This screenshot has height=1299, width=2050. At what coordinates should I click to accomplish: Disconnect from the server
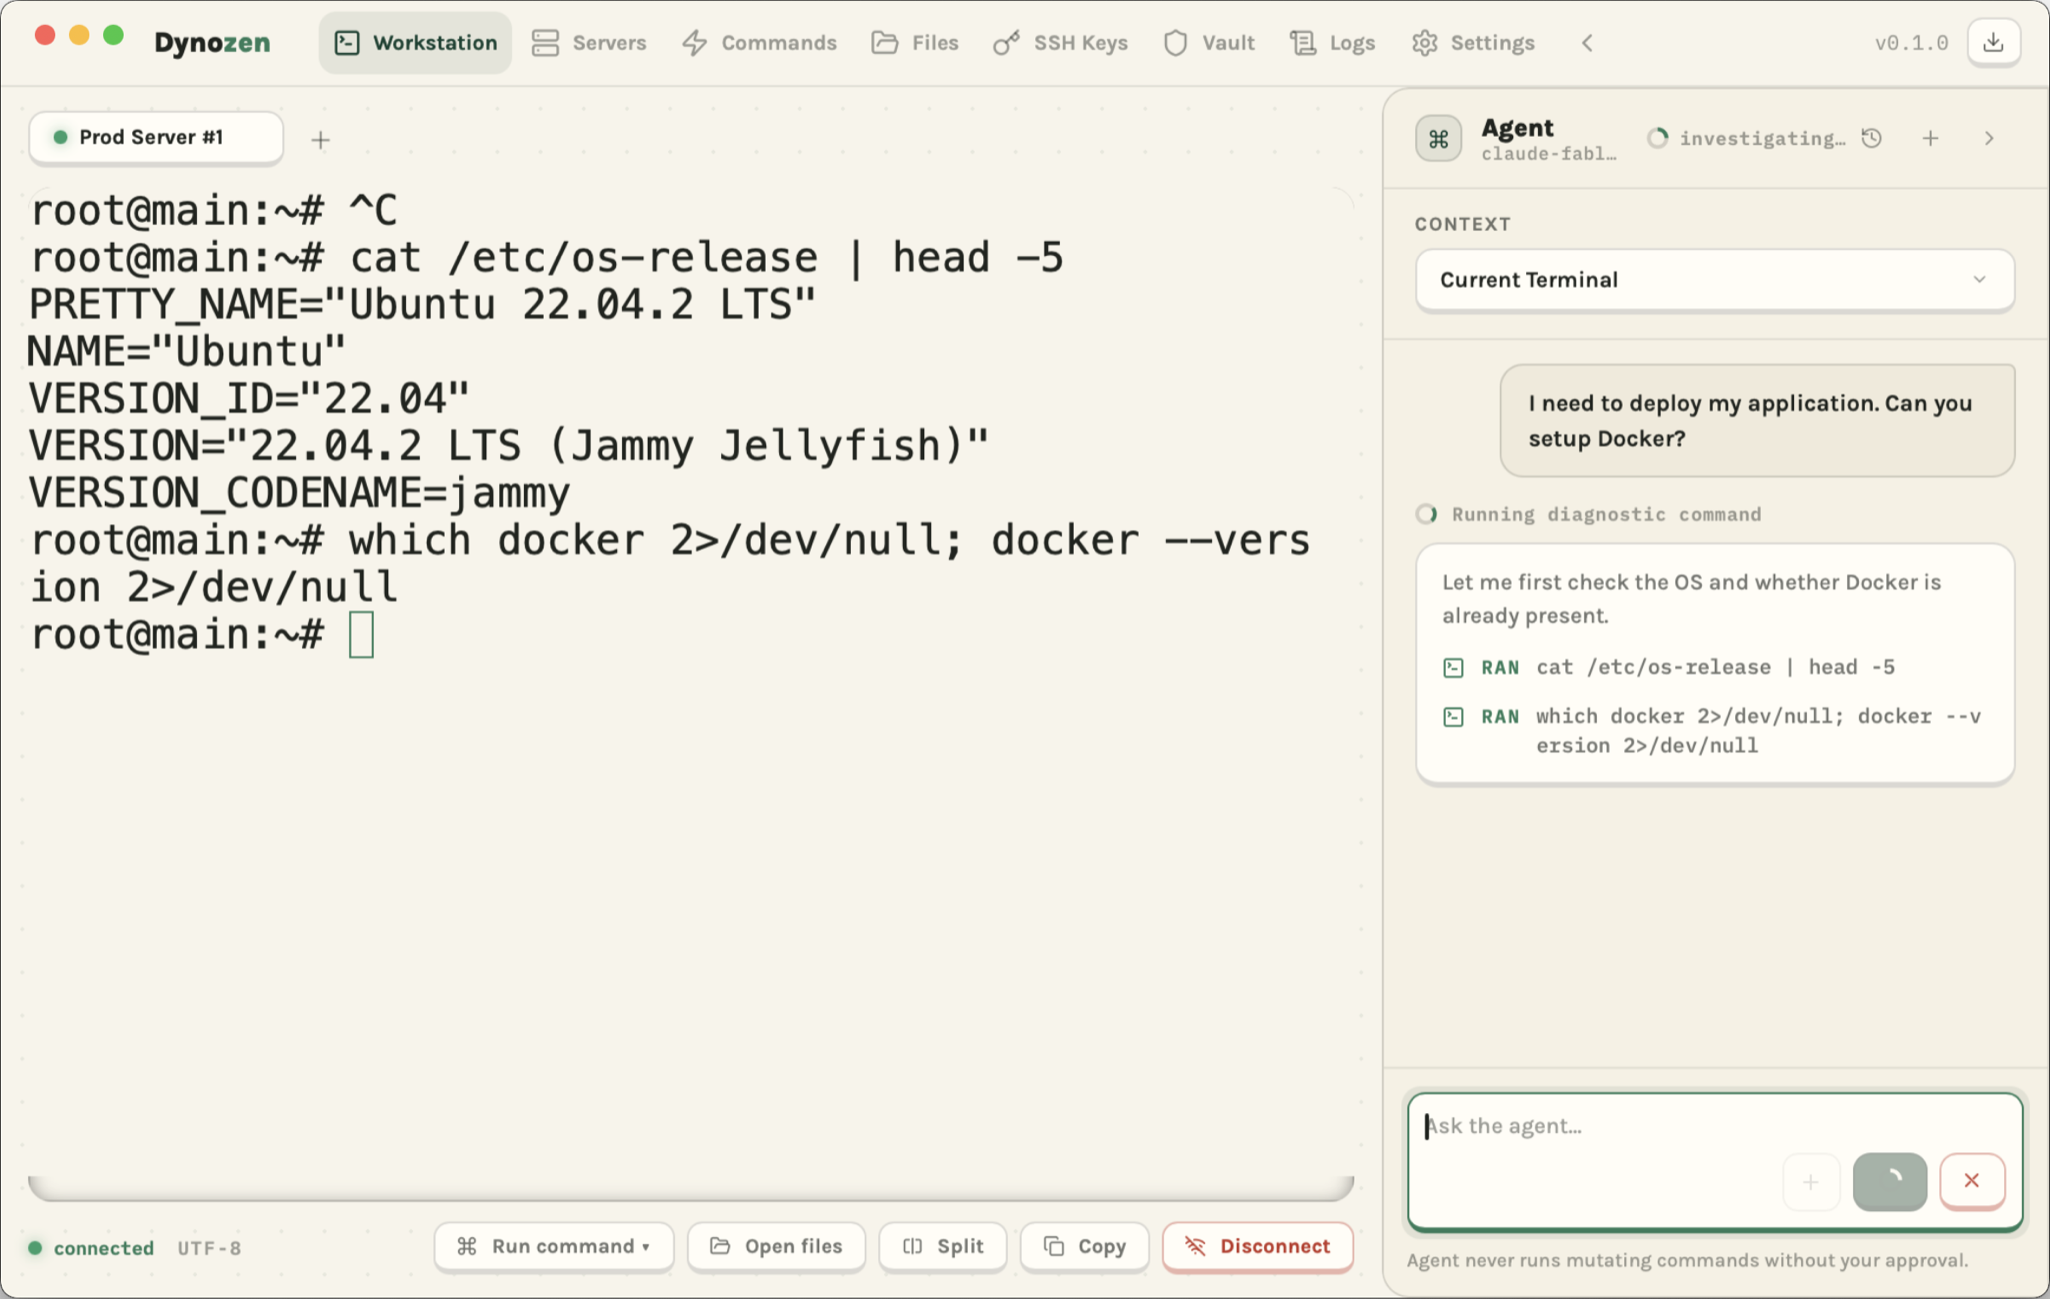point(1258,1246)
